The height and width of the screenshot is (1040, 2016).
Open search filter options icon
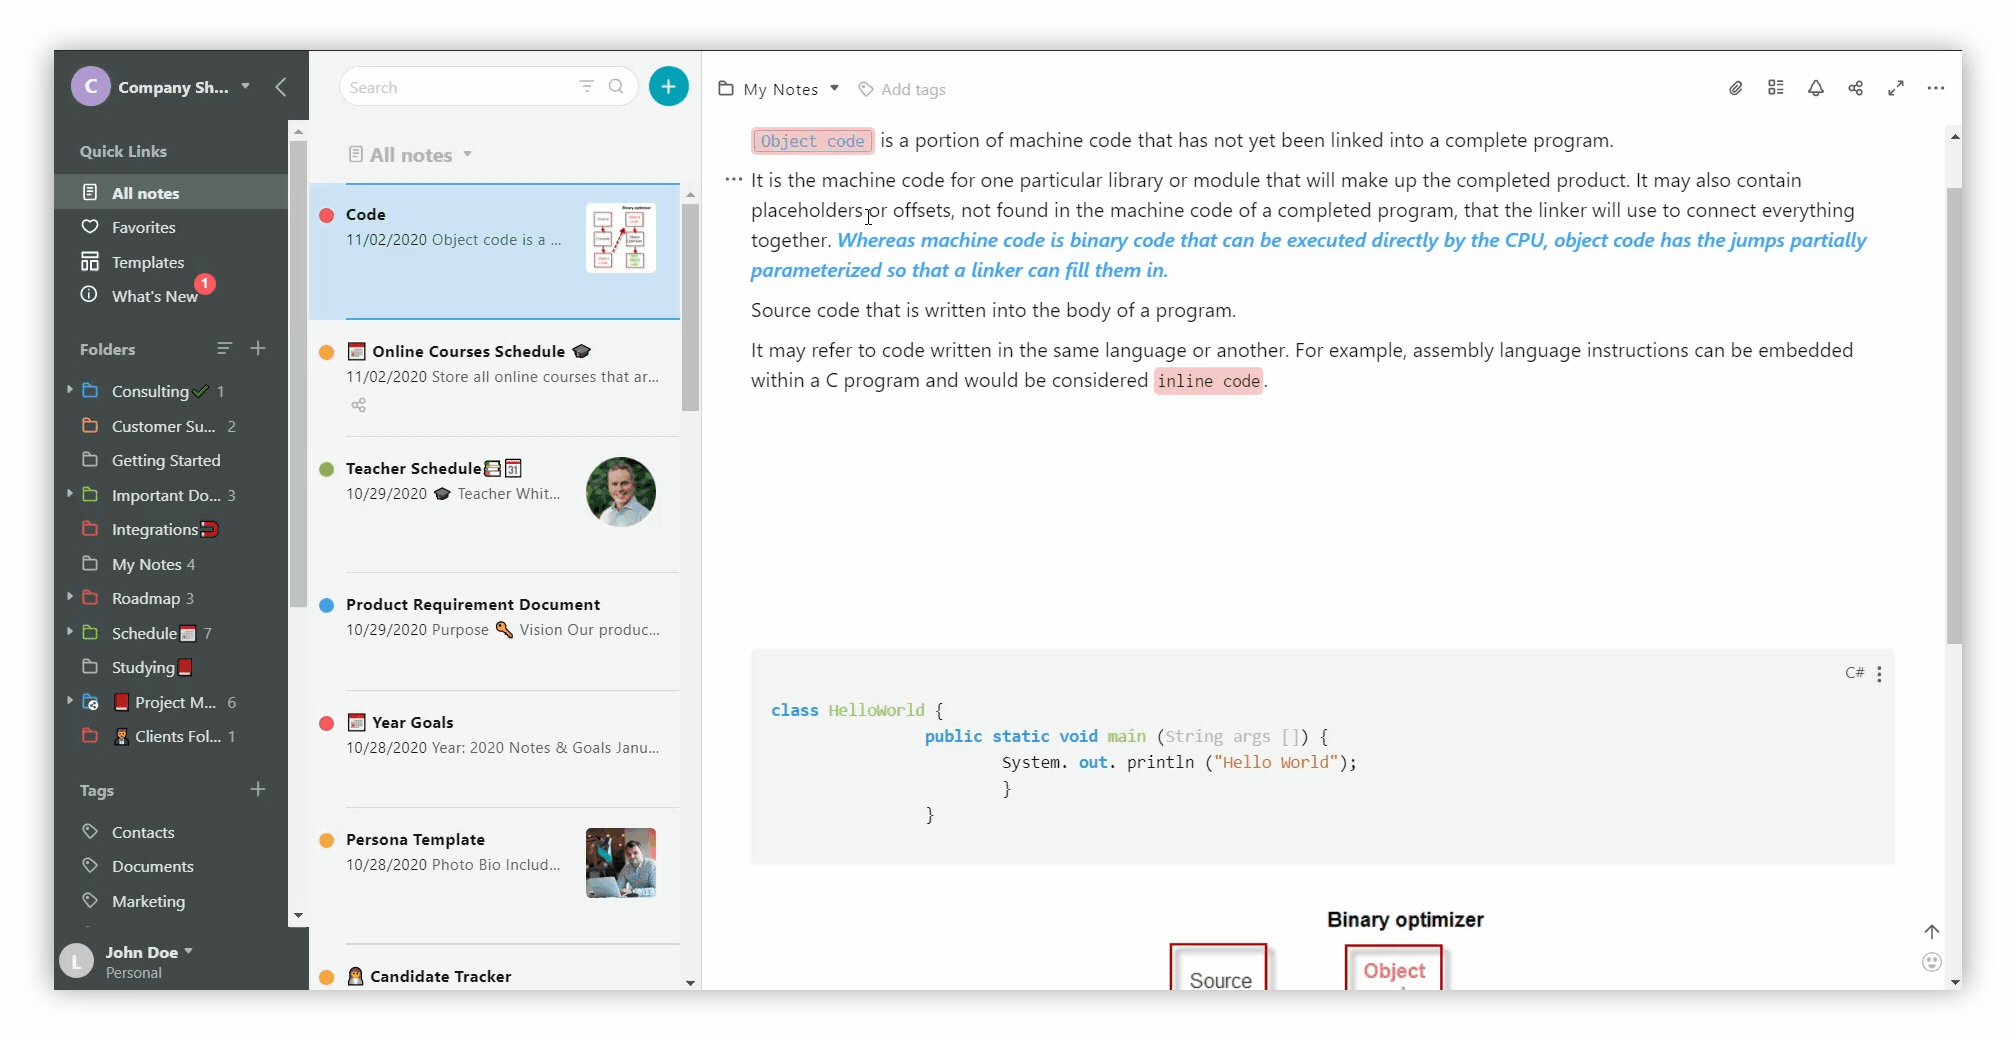click(x=587, y=87)
